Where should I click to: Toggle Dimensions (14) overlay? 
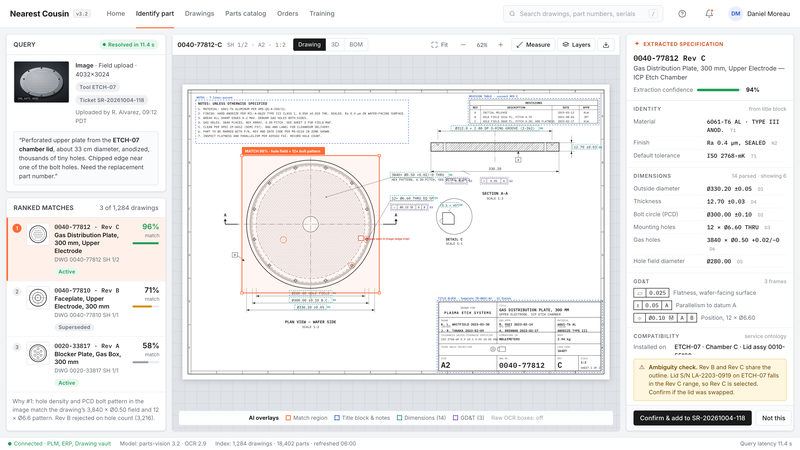(x=421, y=418)
